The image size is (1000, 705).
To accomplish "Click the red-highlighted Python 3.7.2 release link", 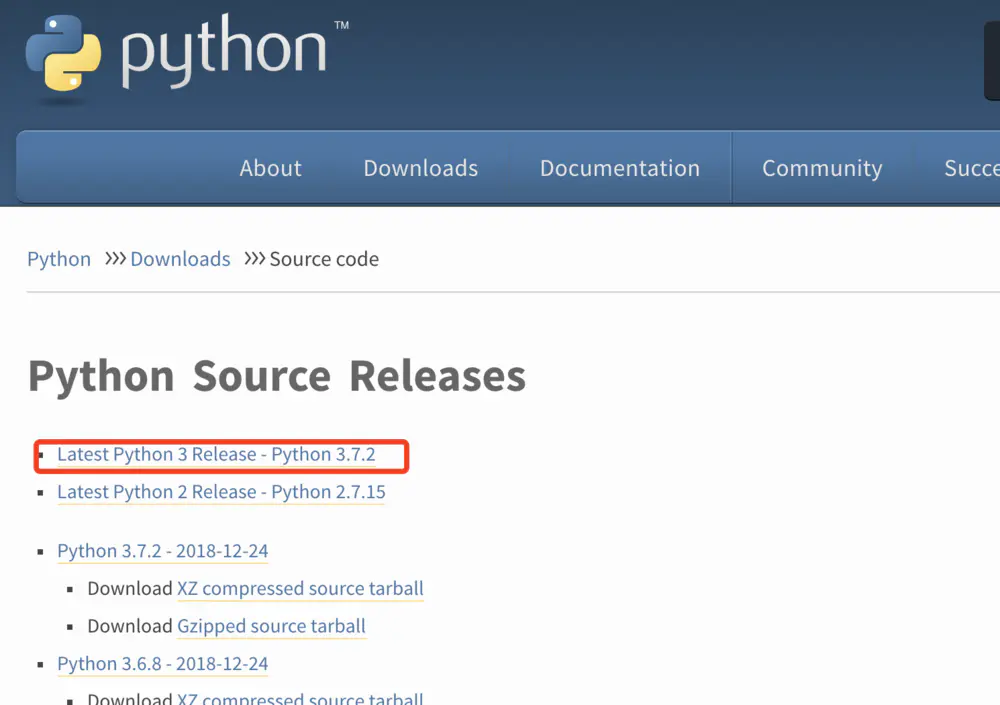I will pos(220,454).
